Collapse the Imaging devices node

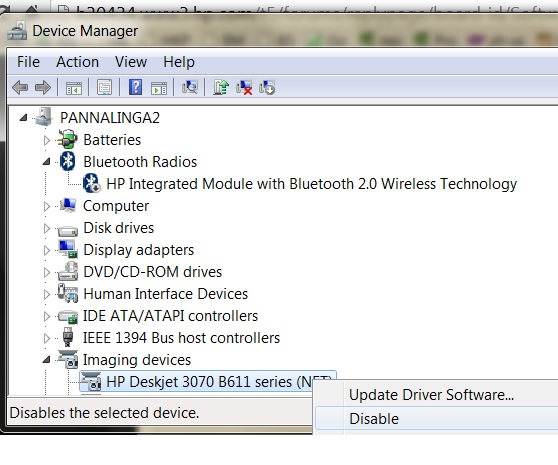pos(47,360)
